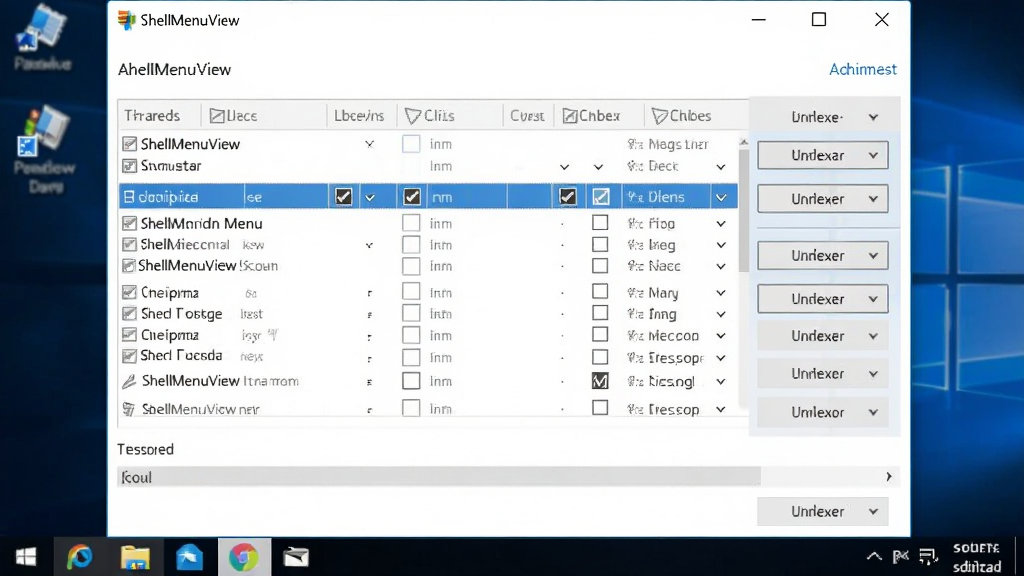Click the 'Tessored' label
The height and width of the screenshot is (576, 1024).
(146, 449)
